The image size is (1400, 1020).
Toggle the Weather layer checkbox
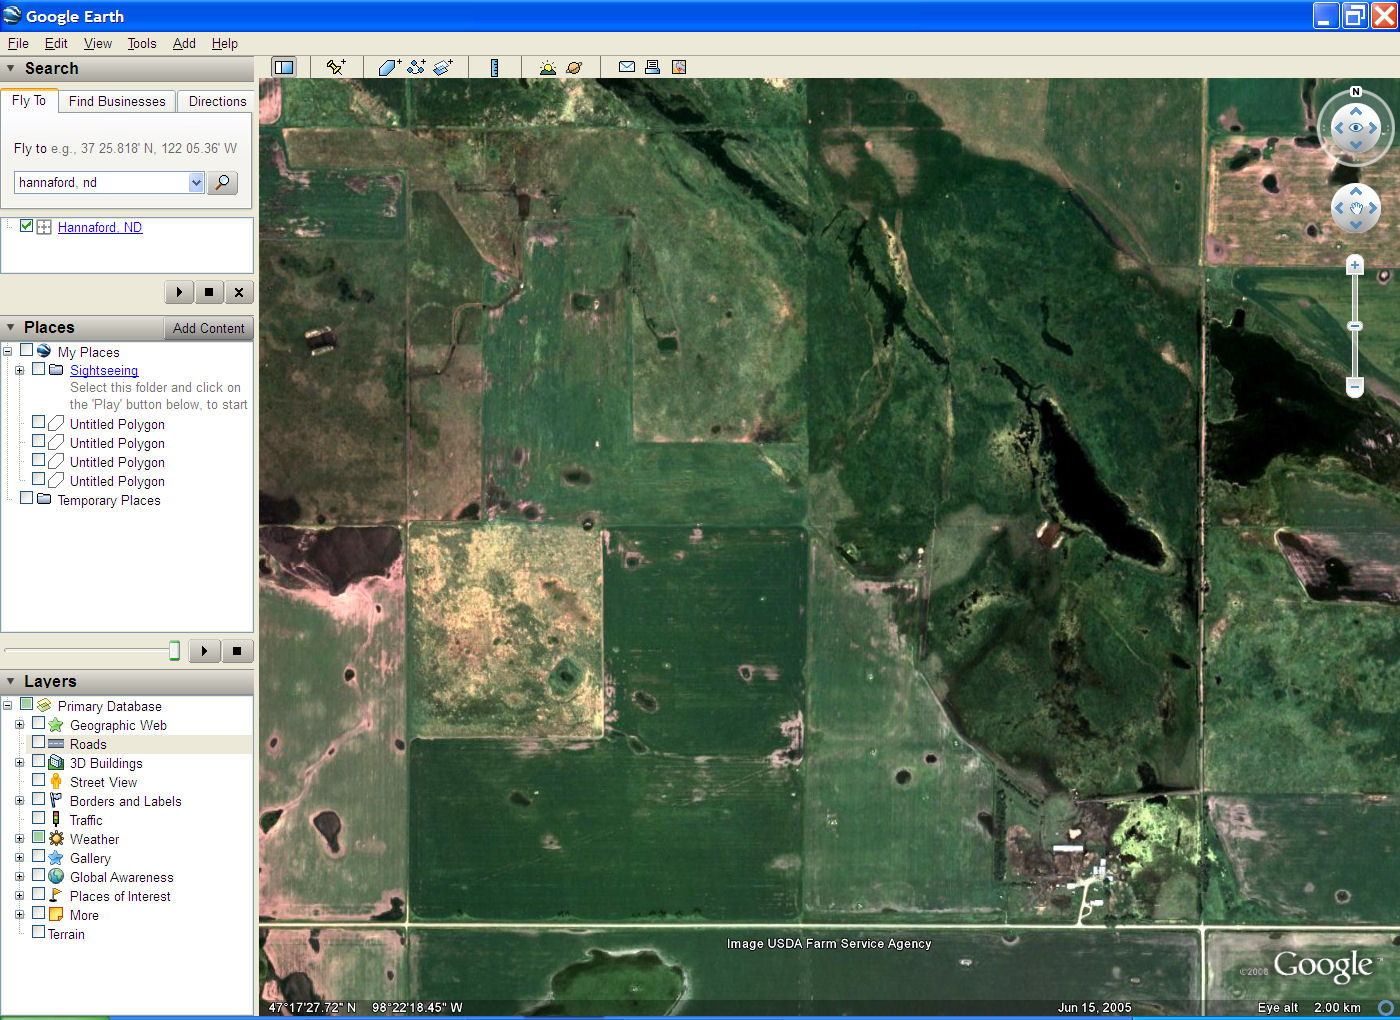click(x=38, y=837)
